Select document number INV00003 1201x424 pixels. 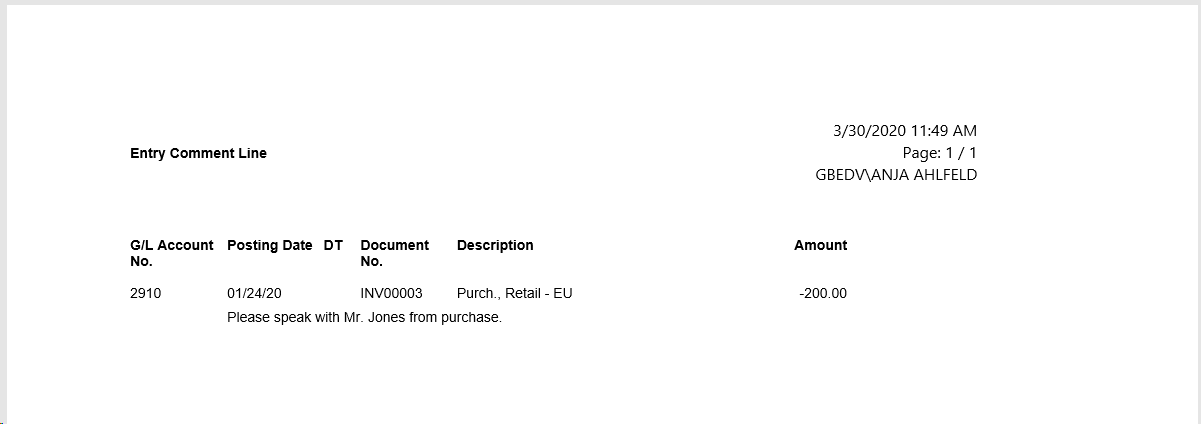[391, 294]
